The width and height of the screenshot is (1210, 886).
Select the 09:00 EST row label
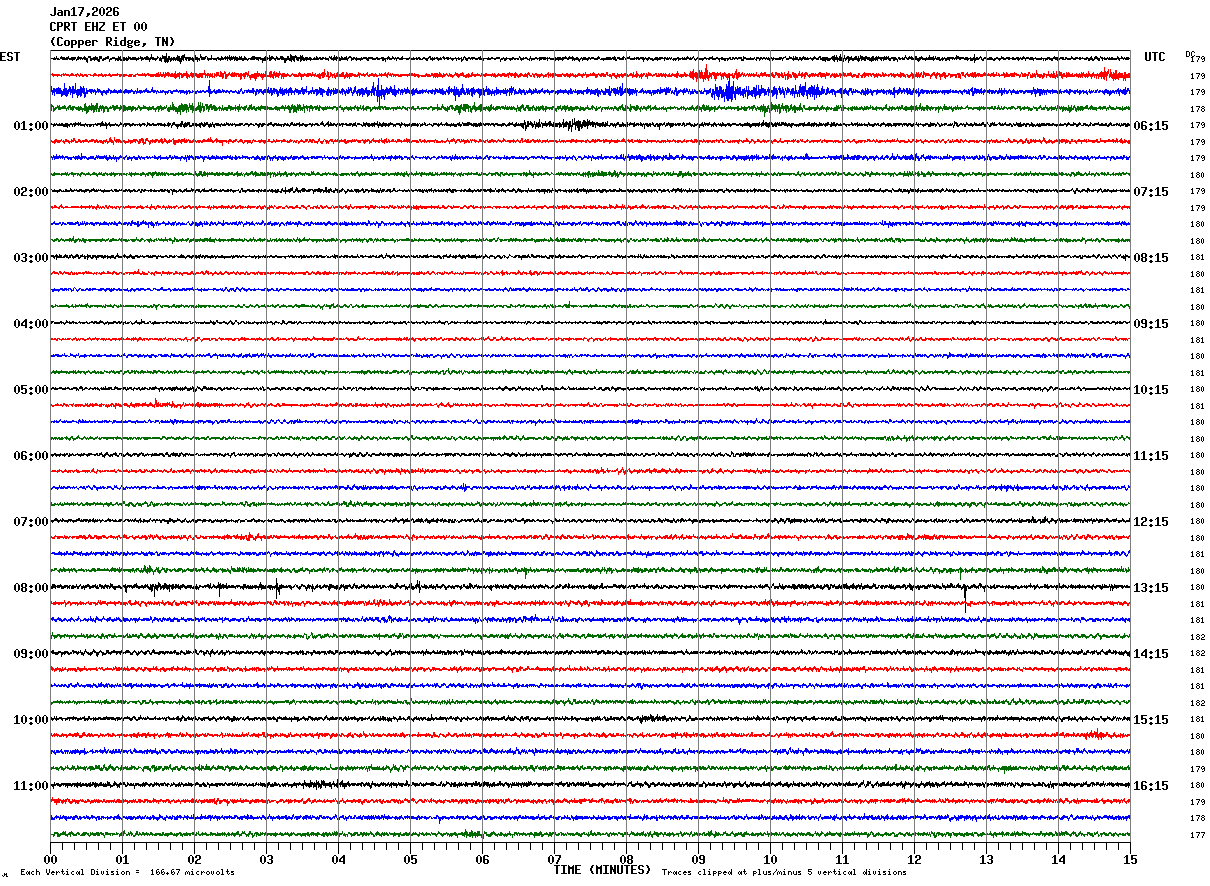(x=31, y=654)
